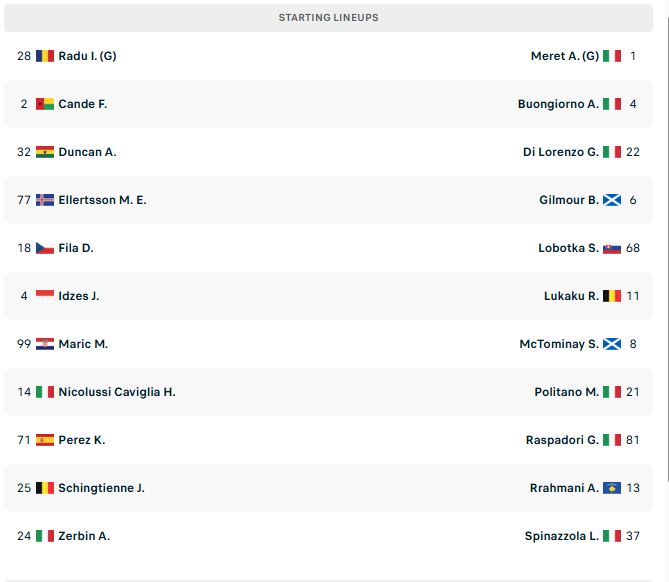Click the Spain flag beside Perez K.
Image resolution: width=669 pixels, height=582 pixels.
tap(45, 440)
